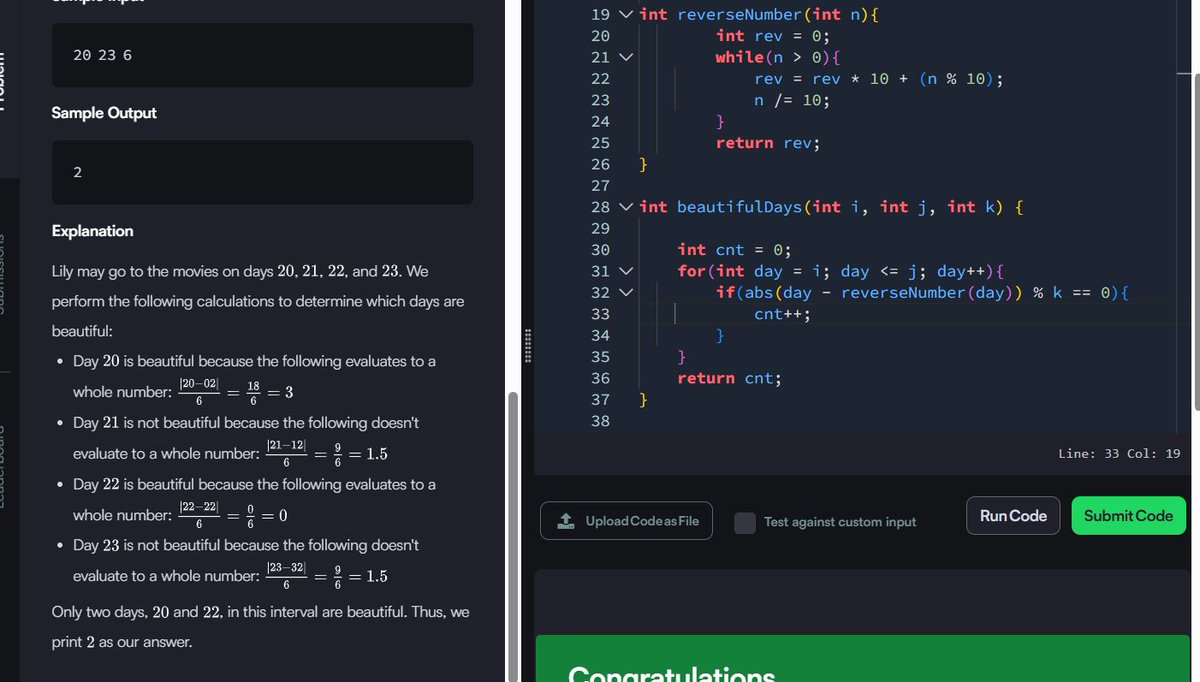Open the Leaderboard vertical tab
The image size is (1200, 682).
(3, 468)
